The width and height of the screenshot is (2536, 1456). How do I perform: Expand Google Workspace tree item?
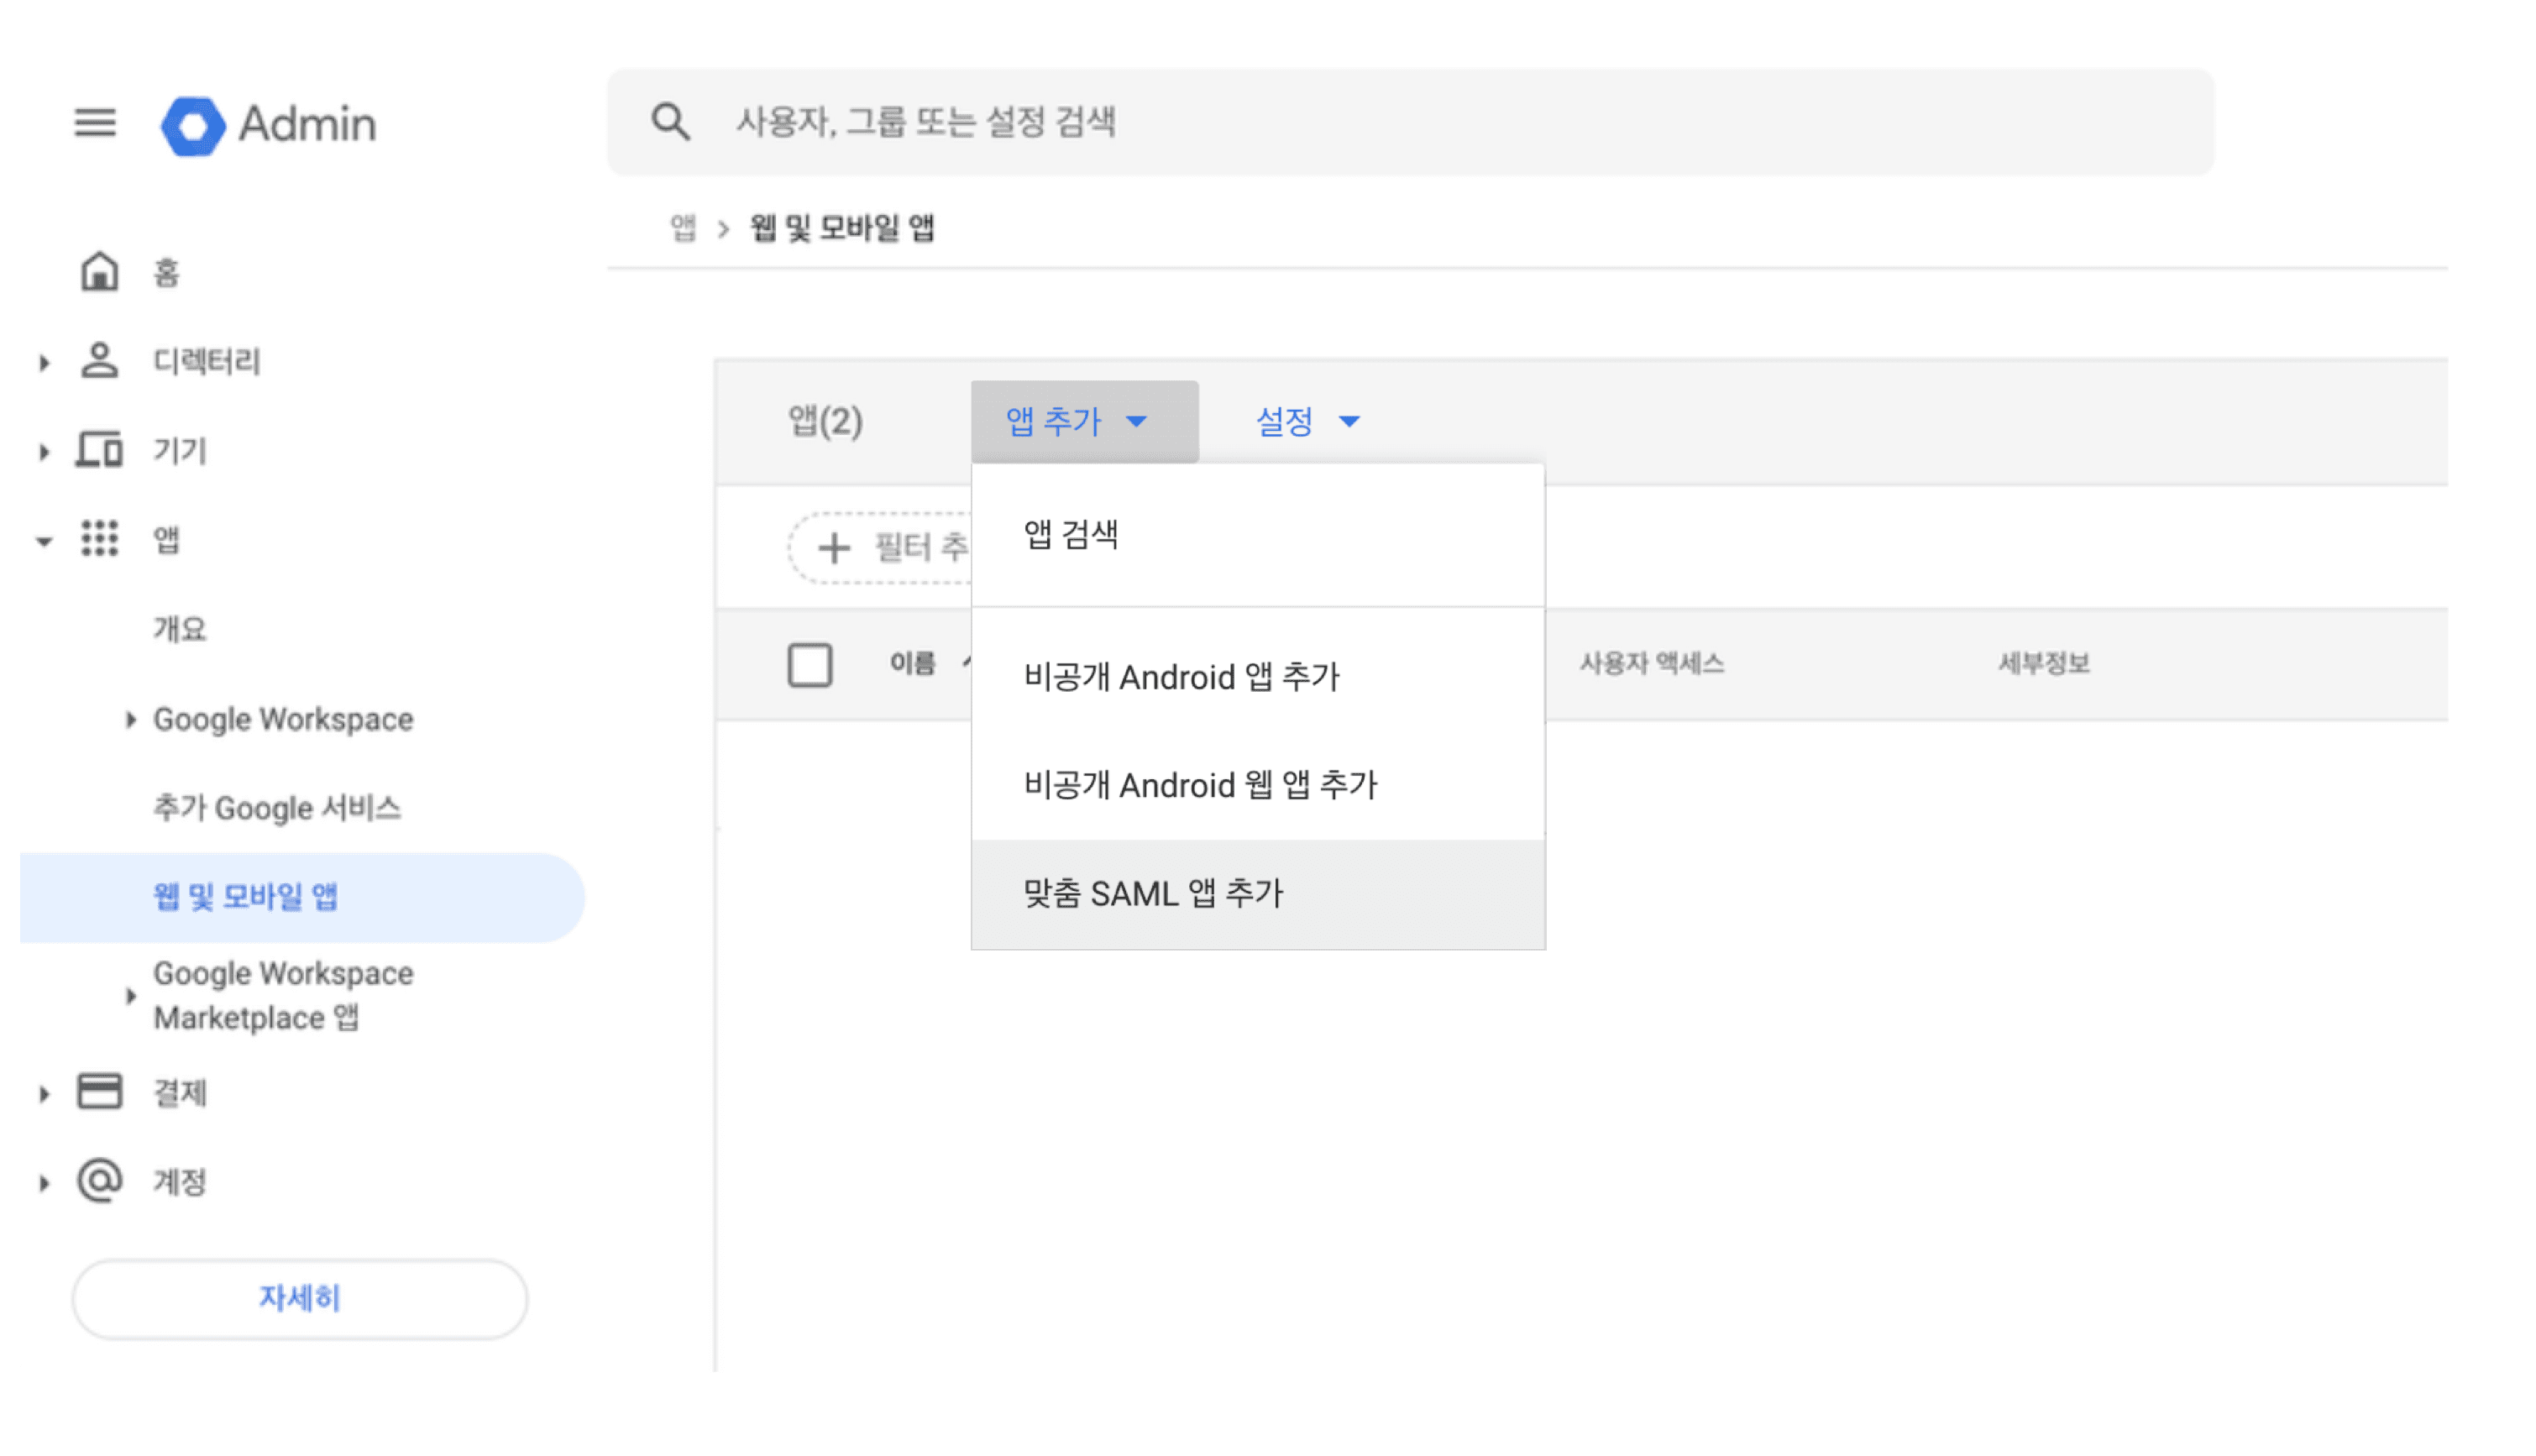[x=130, y=719]
